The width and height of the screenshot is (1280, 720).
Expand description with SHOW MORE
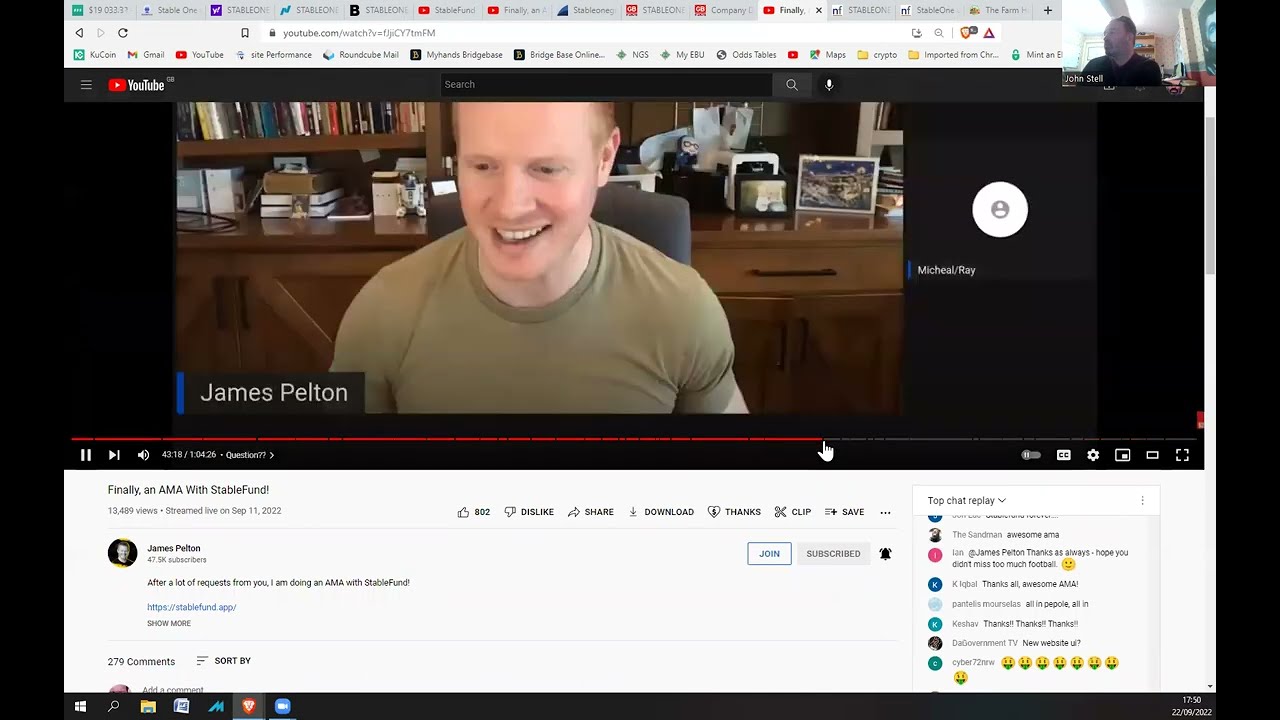click(x=169, y=623)
